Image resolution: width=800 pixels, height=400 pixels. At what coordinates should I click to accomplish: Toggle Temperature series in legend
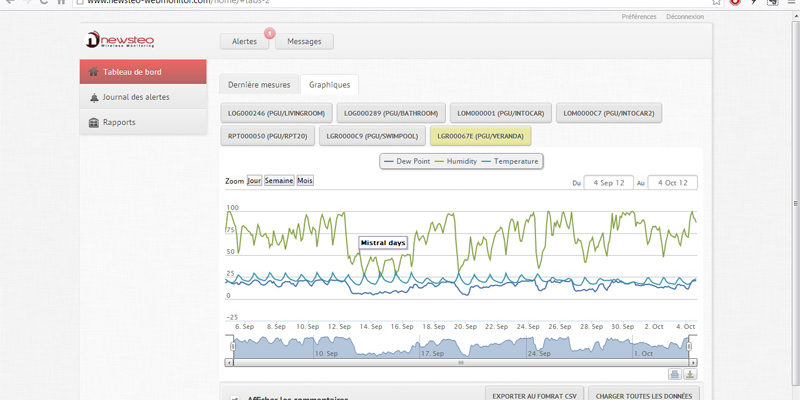point(509,161)
